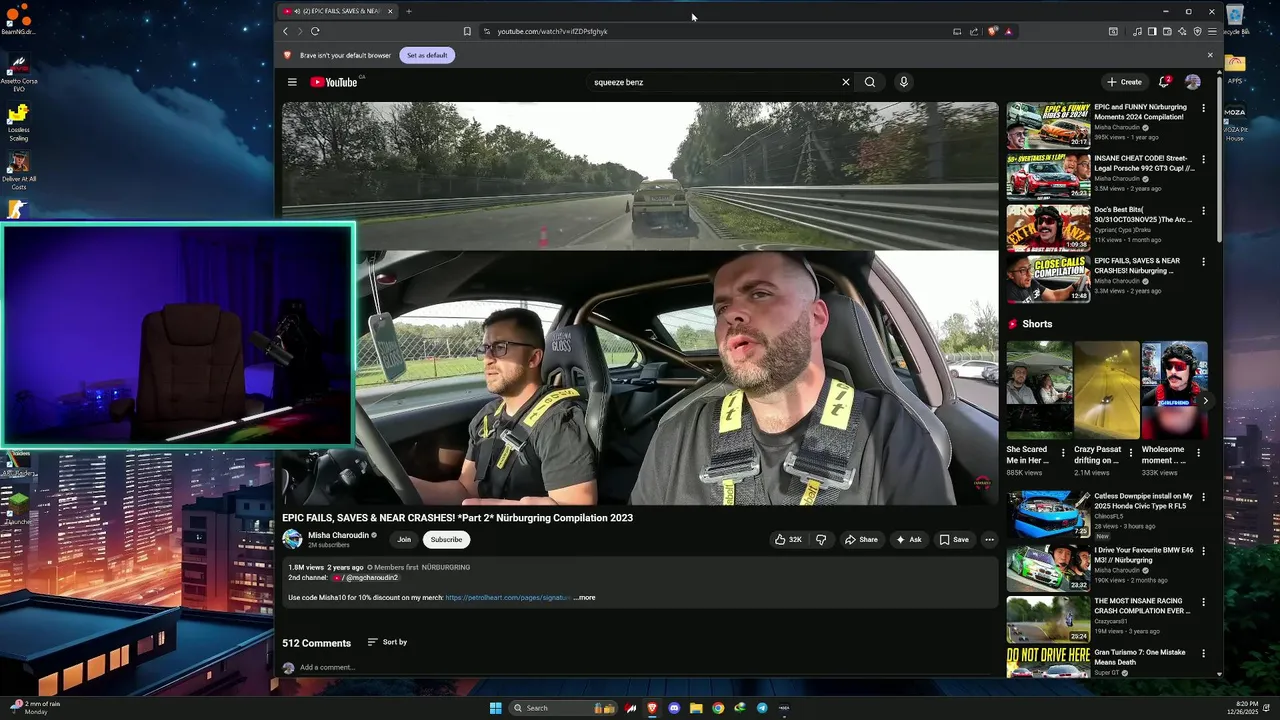Open the YouTube account avatar menu
The width and height of the screenshot is (1280, 720).
(x=1192, y=82)
